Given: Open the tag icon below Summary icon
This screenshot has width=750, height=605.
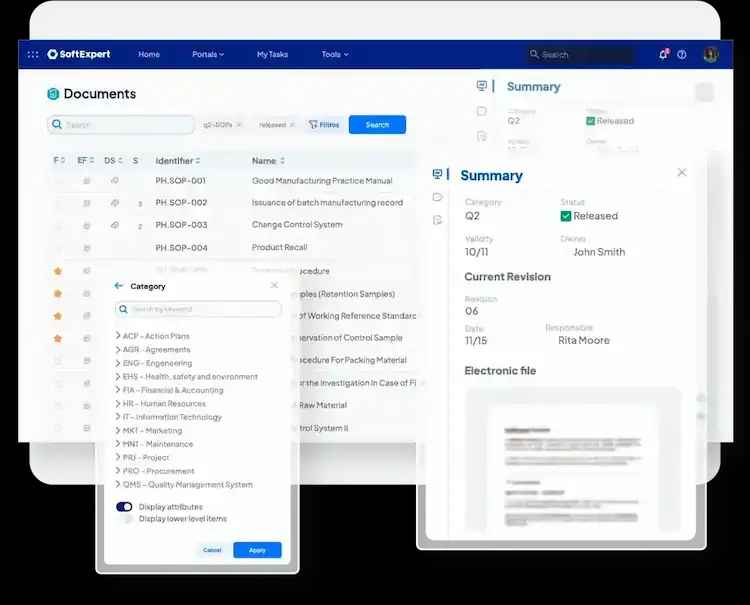Looking at the screenshot, I should pyautogui.click(x=437, y=197).
